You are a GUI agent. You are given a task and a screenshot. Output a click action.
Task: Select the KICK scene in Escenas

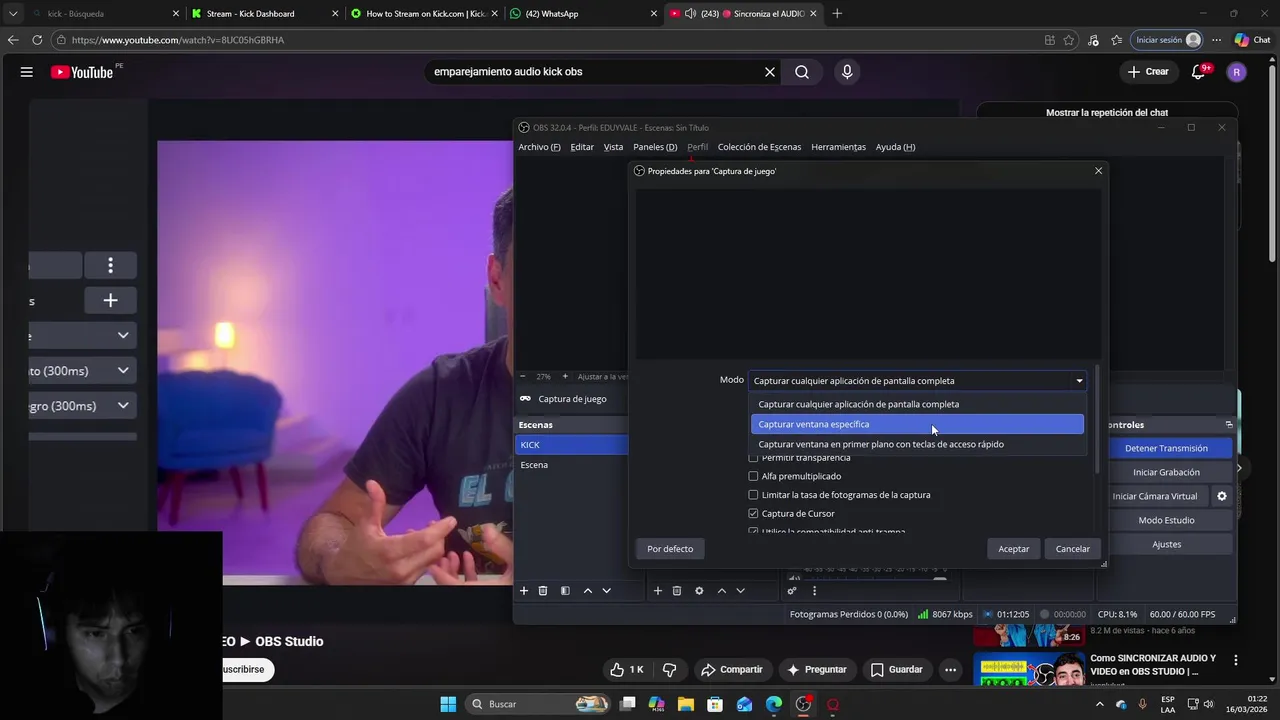(571, 445)
